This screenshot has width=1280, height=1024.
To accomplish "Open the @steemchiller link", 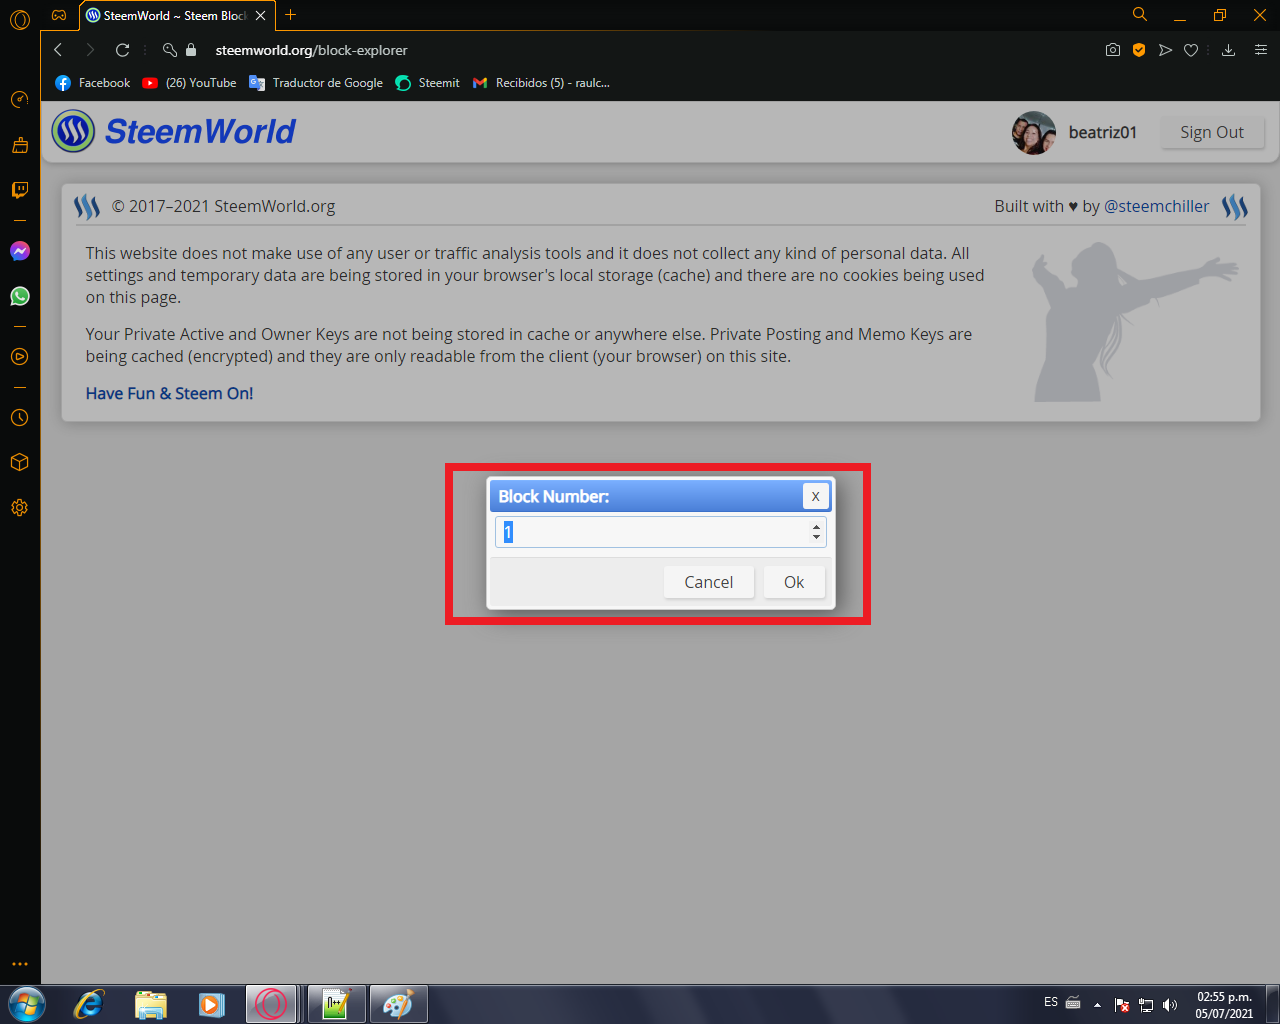I will point(1156,206).
